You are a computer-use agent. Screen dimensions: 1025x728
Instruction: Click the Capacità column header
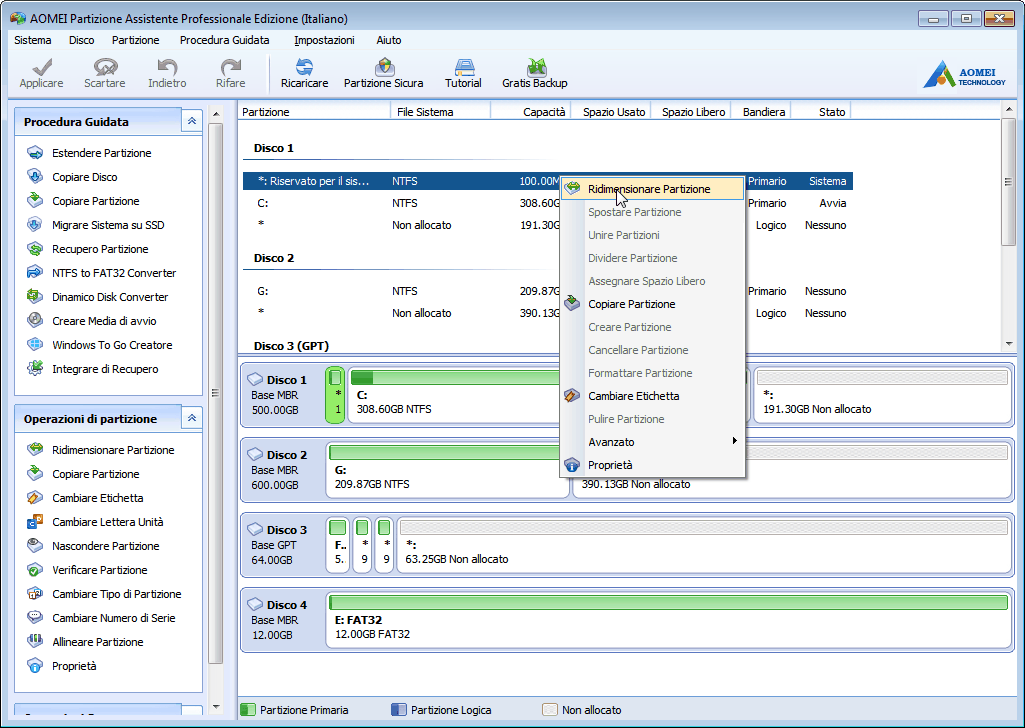(x=544, y=112)
